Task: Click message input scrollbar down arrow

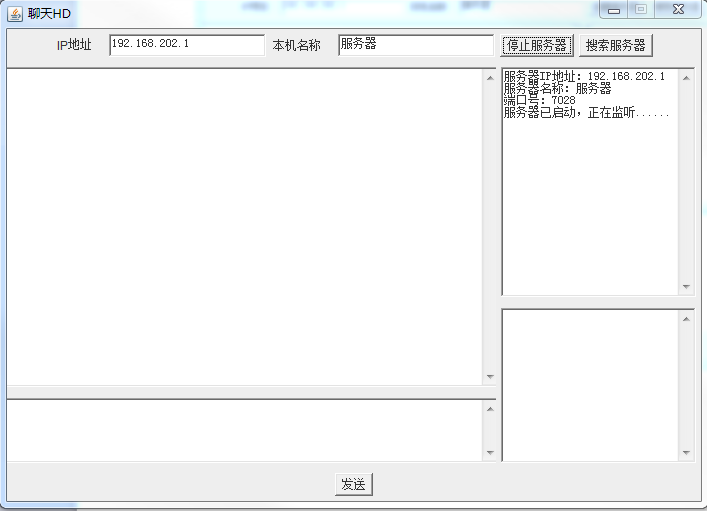Action: [x=490, y=453]
